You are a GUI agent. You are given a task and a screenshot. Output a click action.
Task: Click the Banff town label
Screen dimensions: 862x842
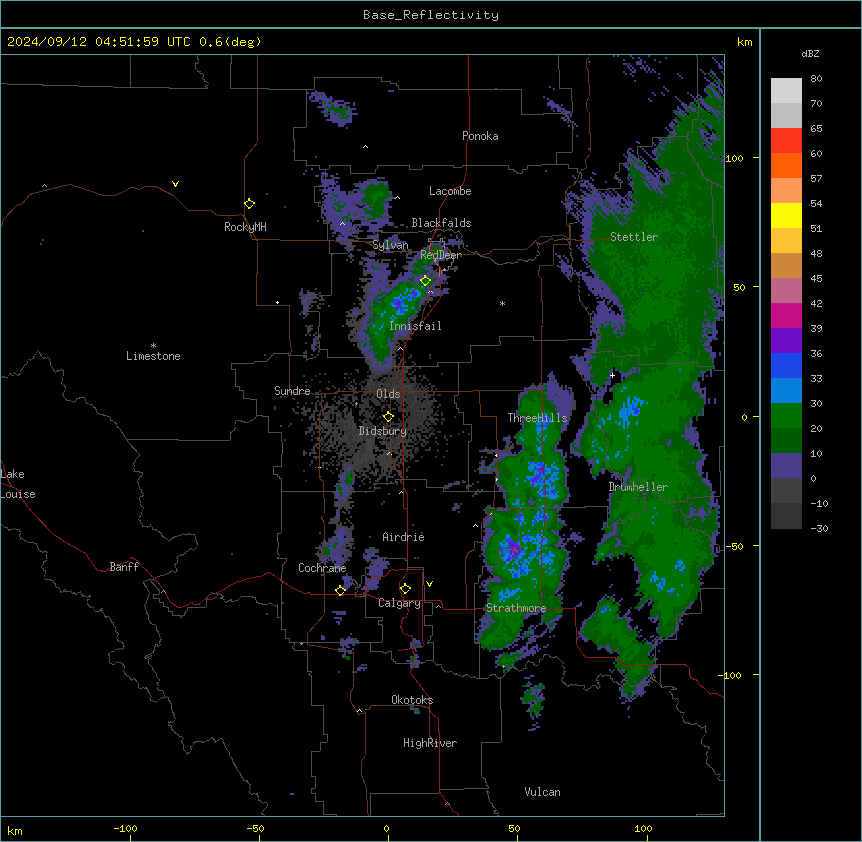click(x=124, y=567)
